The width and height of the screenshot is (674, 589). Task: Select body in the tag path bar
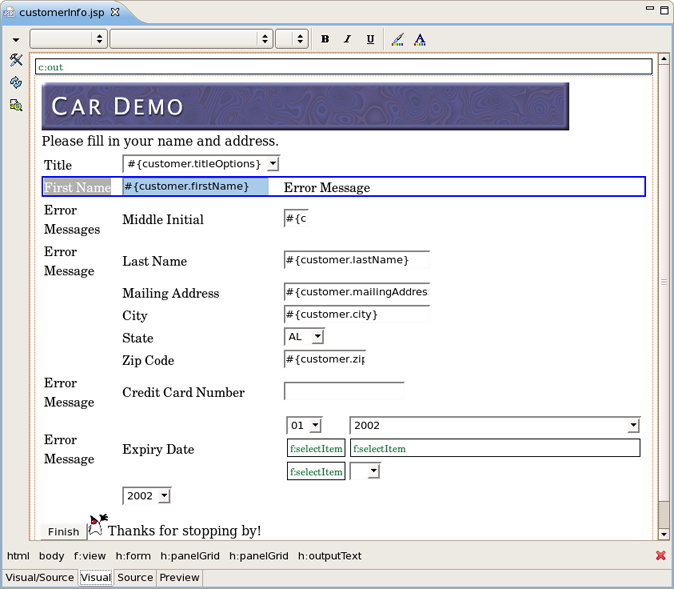click(52, 555)
